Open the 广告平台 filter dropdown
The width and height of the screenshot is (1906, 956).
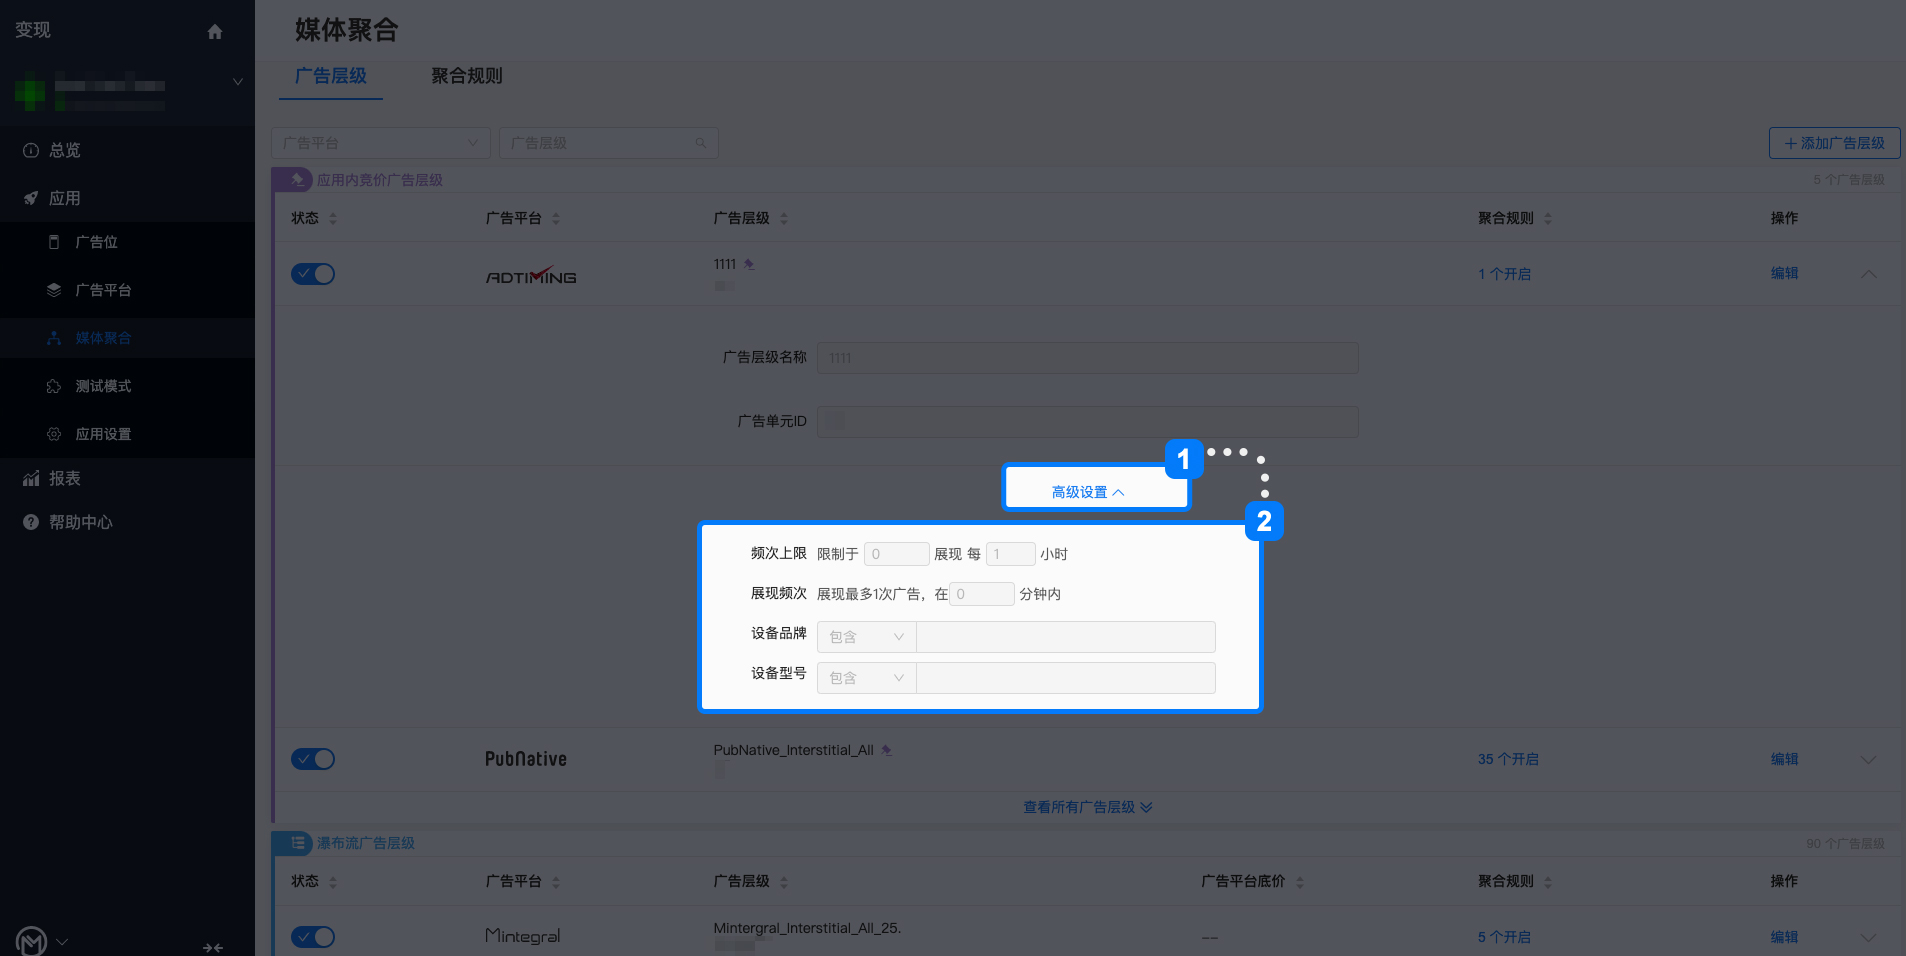click(381, 143)
